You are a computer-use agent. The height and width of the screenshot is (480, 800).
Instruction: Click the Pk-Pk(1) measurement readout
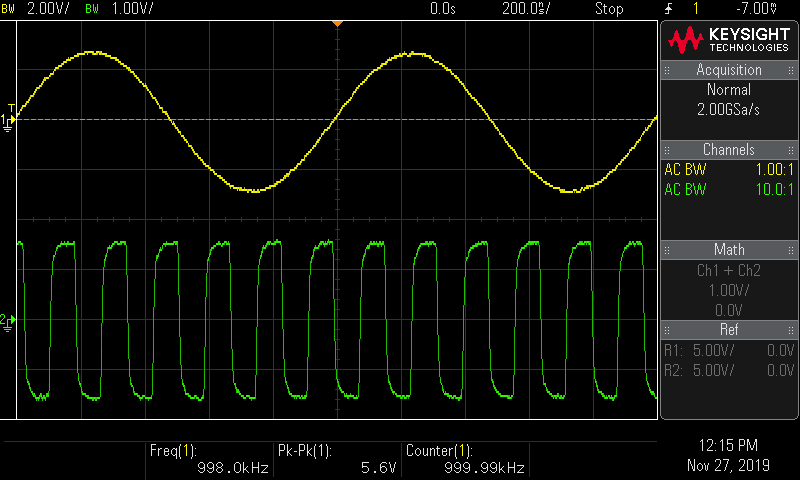coord(337,459)
